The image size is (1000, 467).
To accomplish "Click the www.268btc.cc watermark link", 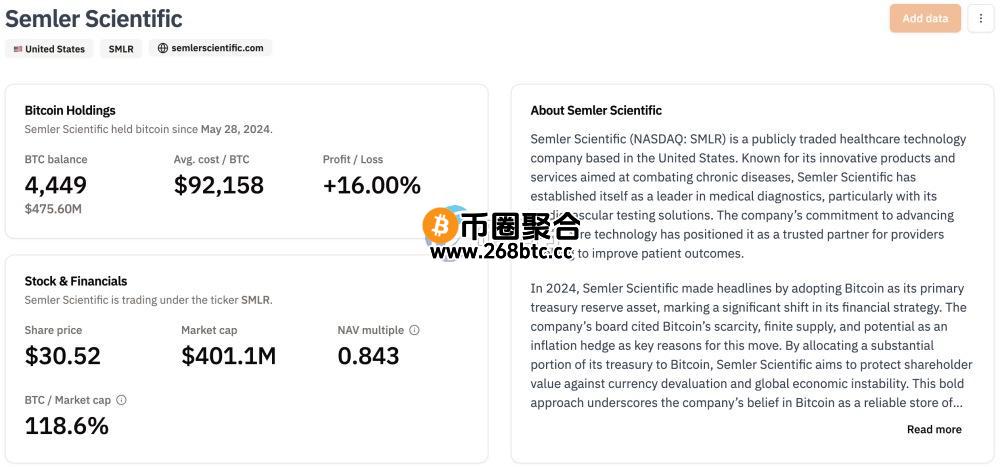I will point(501,253).
